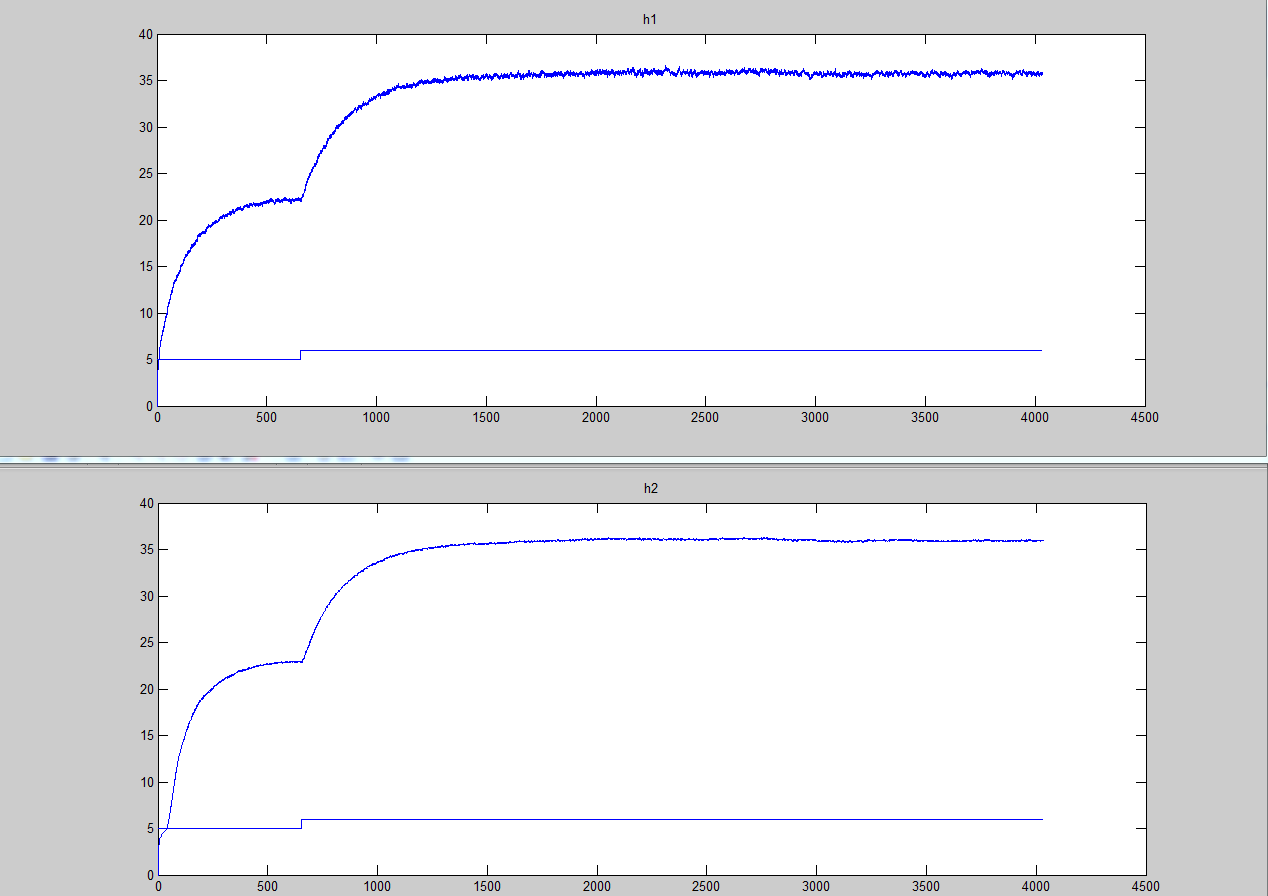This screenshot has width=1268, height=896.
Task: Click the kink near 22 in h1 curve
Action: tap(302, 199)
